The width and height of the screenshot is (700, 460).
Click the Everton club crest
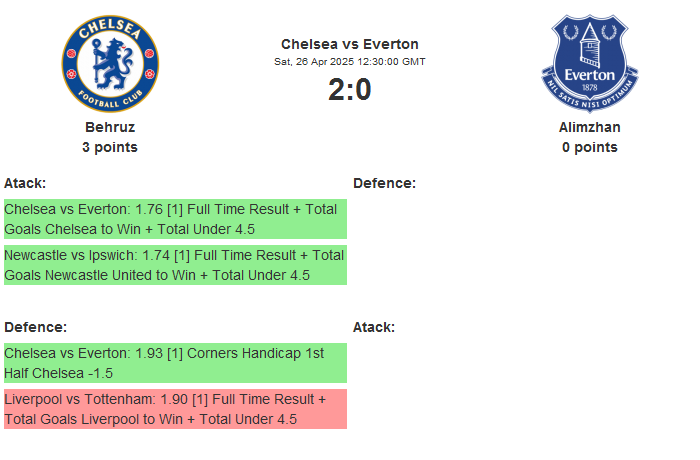pyautogui.click(x=589, y=62)
